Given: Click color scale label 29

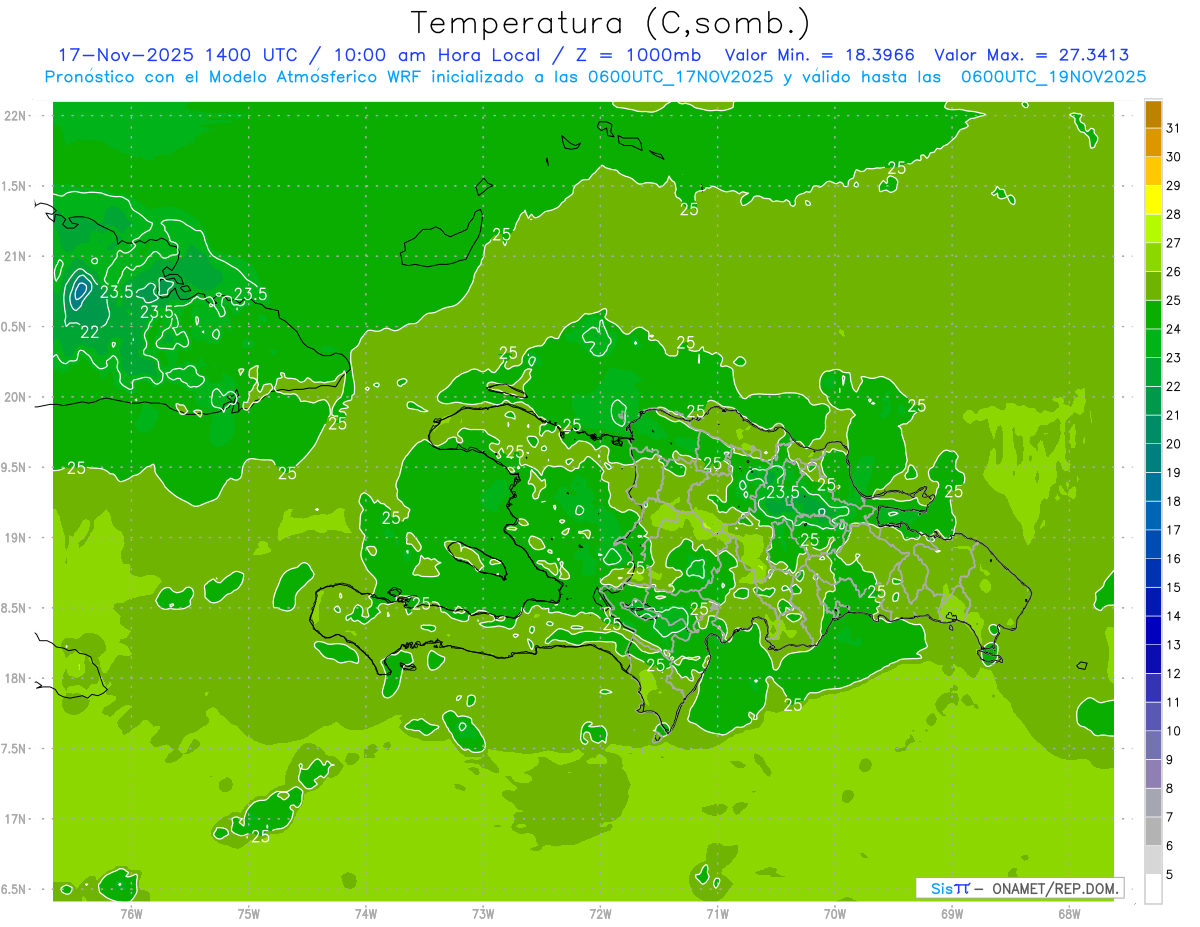Looking at the screenshot, I should (x=1174, y=185).
